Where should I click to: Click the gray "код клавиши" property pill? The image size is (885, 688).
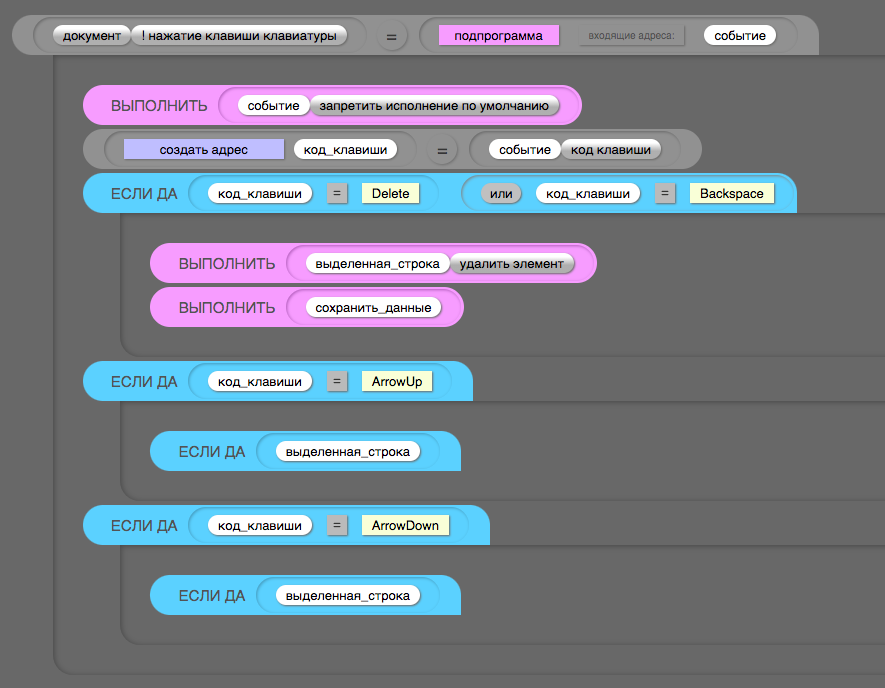coord(611,150)
